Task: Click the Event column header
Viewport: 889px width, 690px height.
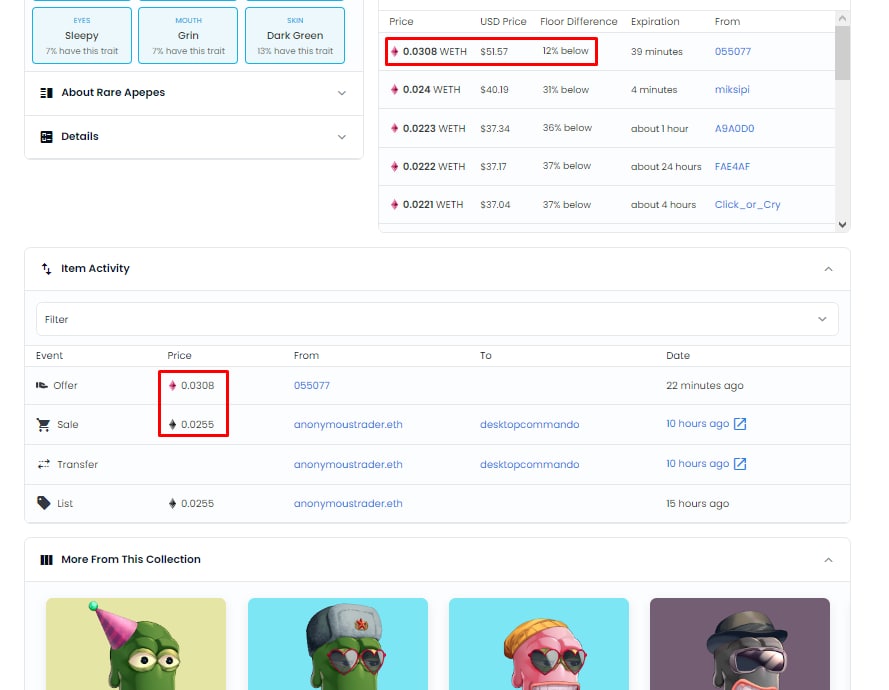Action: (49, 355)
